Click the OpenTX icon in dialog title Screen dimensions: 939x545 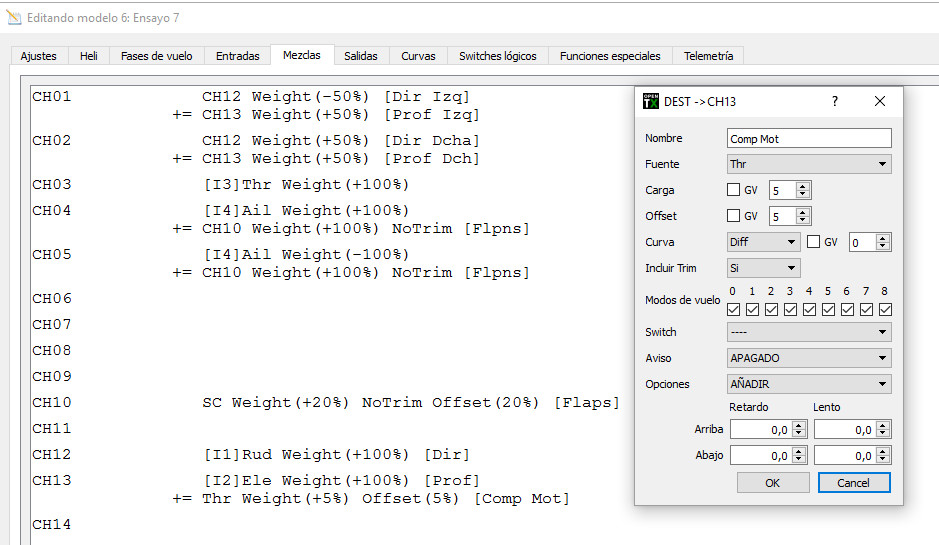coord(651,101)
